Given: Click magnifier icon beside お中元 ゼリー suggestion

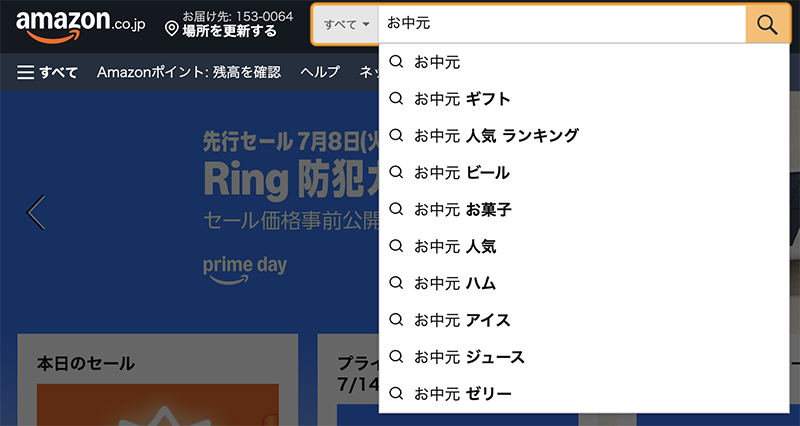Looking at the screenshot, I should click(x=396, y=393).
